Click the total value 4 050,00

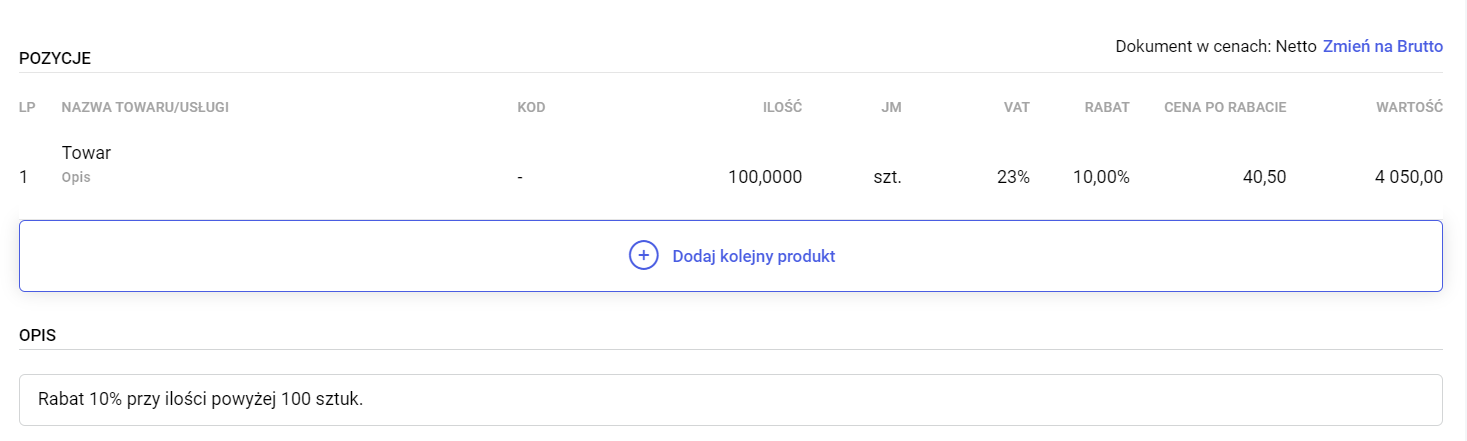(x=1407, y=177)
